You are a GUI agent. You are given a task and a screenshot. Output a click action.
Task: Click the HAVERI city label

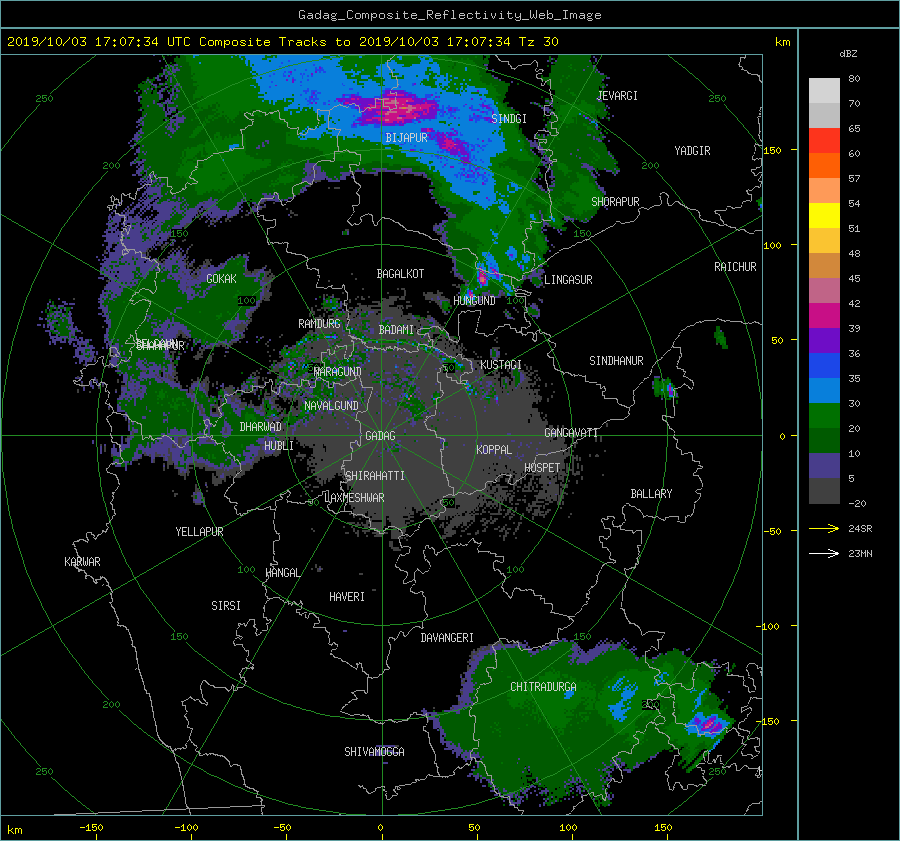[x=347, y=596]
